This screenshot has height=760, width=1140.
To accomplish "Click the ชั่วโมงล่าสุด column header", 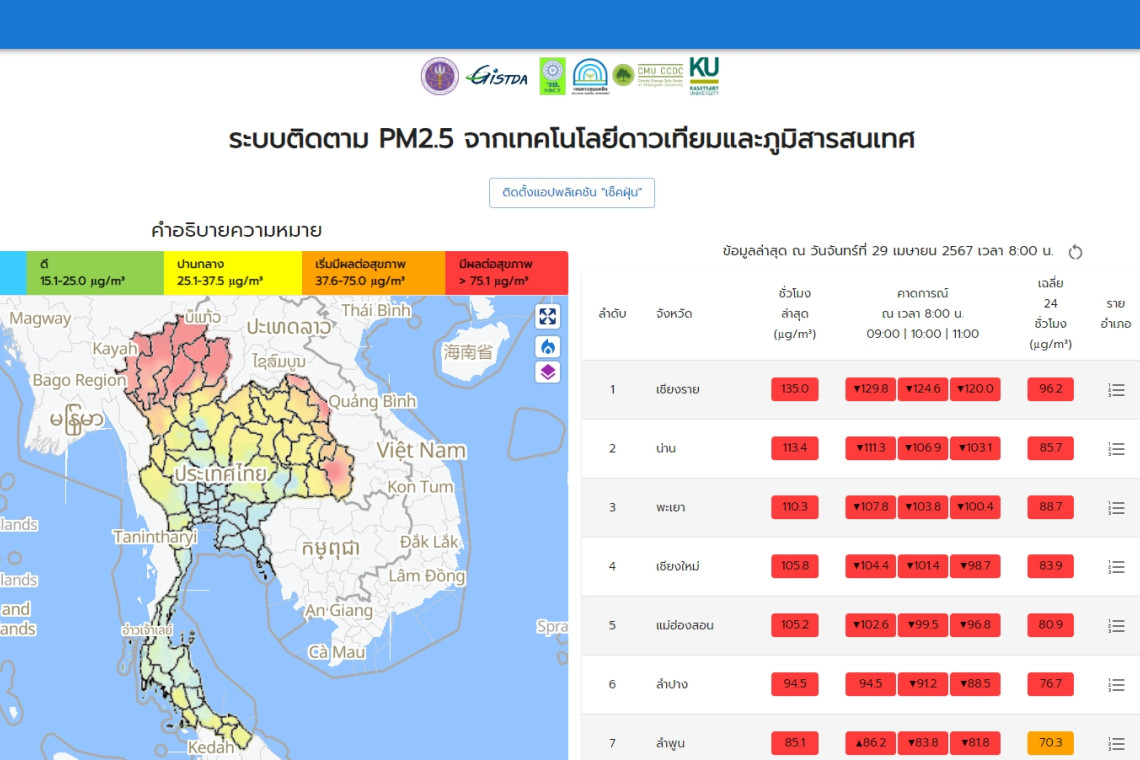I will [794, 313].
